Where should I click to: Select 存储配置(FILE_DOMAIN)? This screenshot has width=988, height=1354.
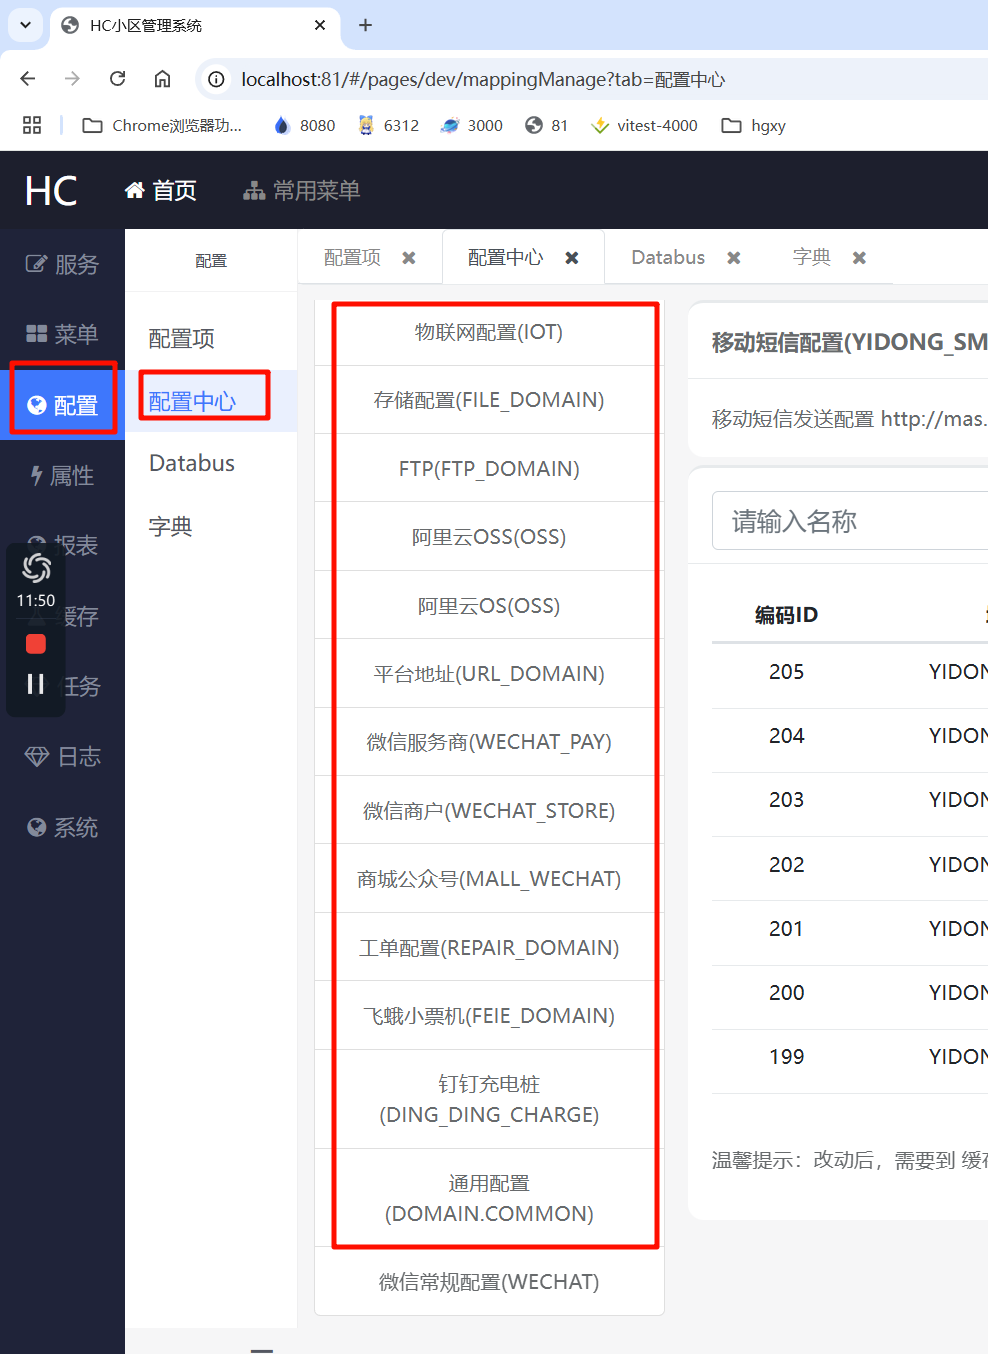(489, 400)
